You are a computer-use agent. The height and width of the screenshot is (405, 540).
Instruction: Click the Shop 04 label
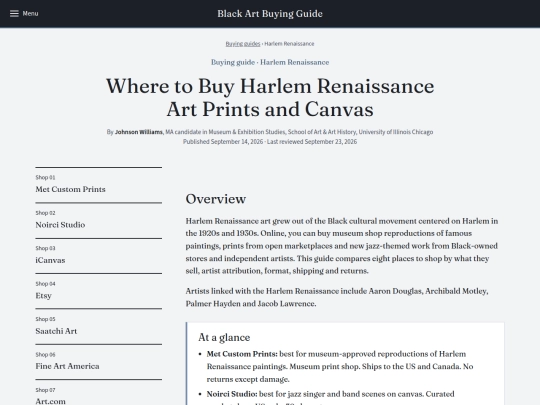tap(45, 284)
